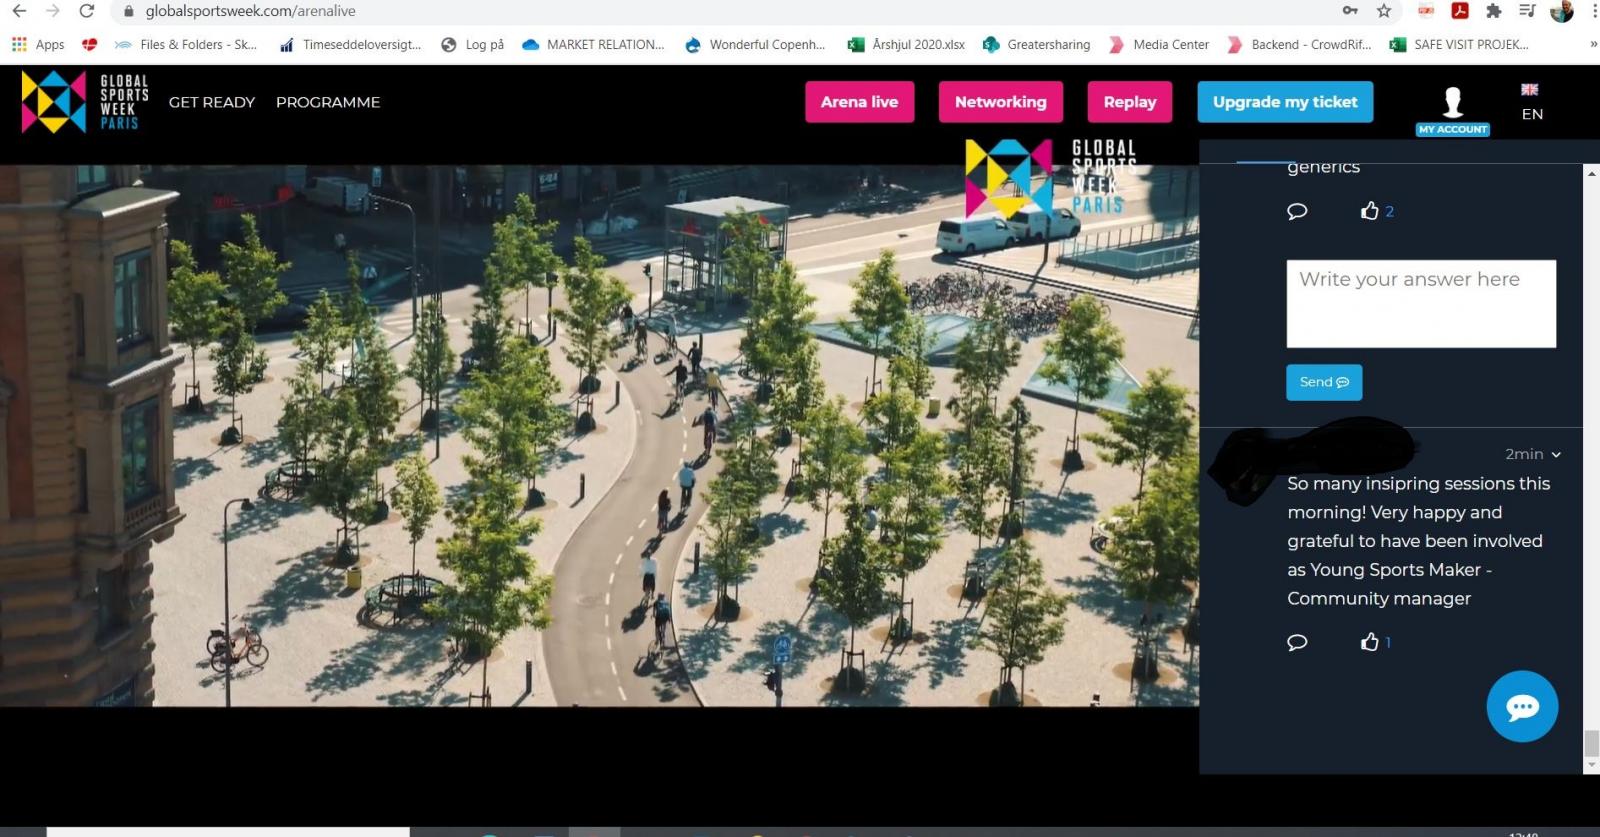This screenshot has width=1600, height=837.
Task: Open the GET READY menu item
Action: 212,102
